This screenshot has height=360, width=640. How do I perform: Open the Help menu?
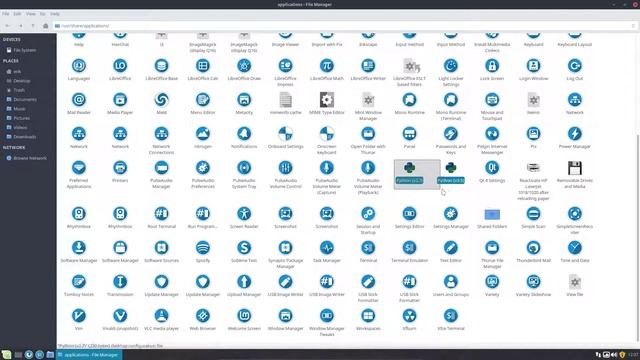tap(55, 14)
